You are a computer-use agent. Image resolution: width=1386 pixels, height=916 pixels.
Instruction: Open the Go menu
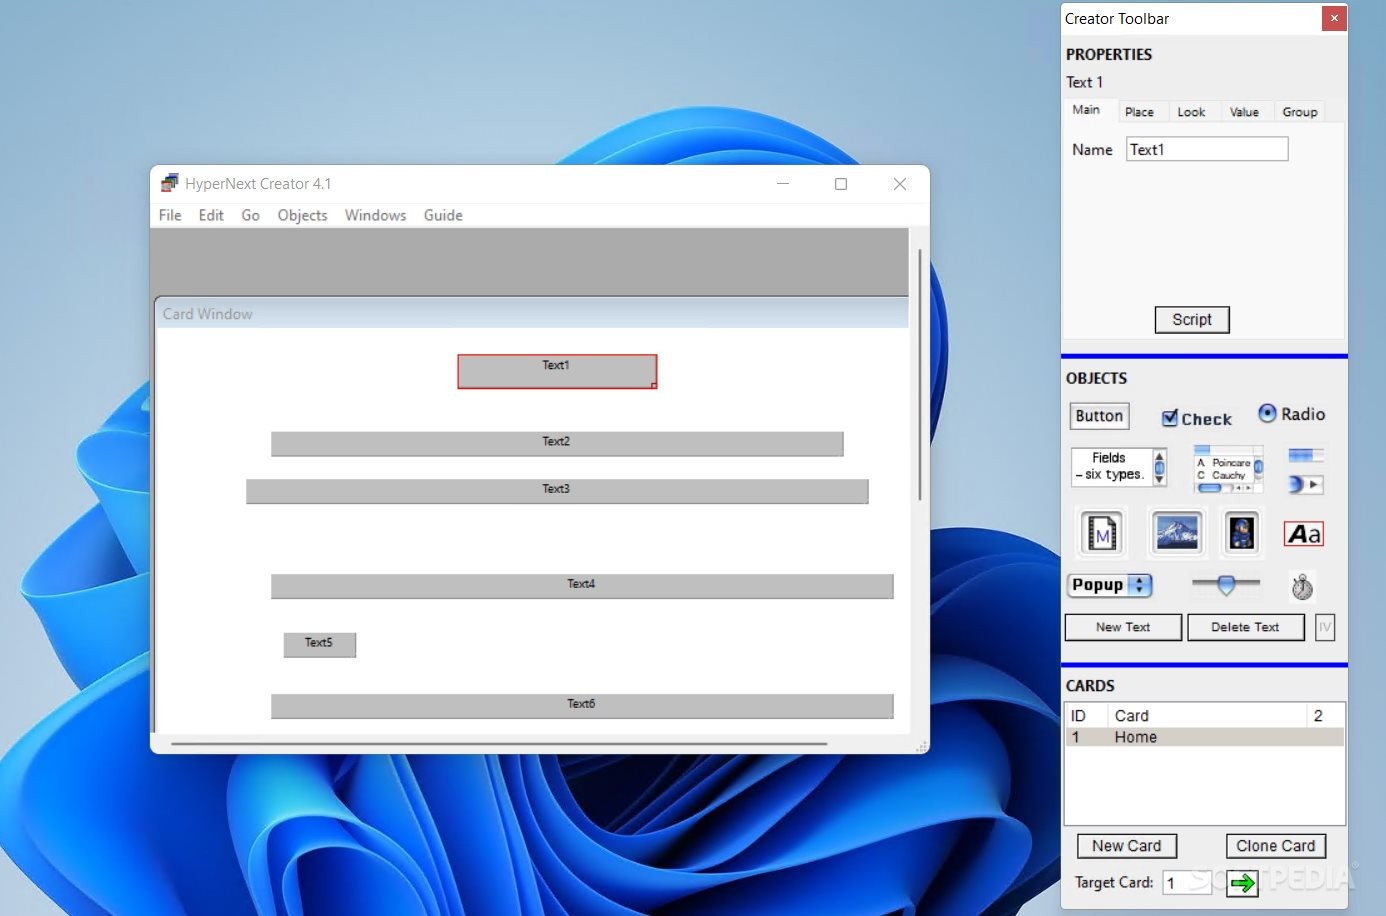coord(250,215)
